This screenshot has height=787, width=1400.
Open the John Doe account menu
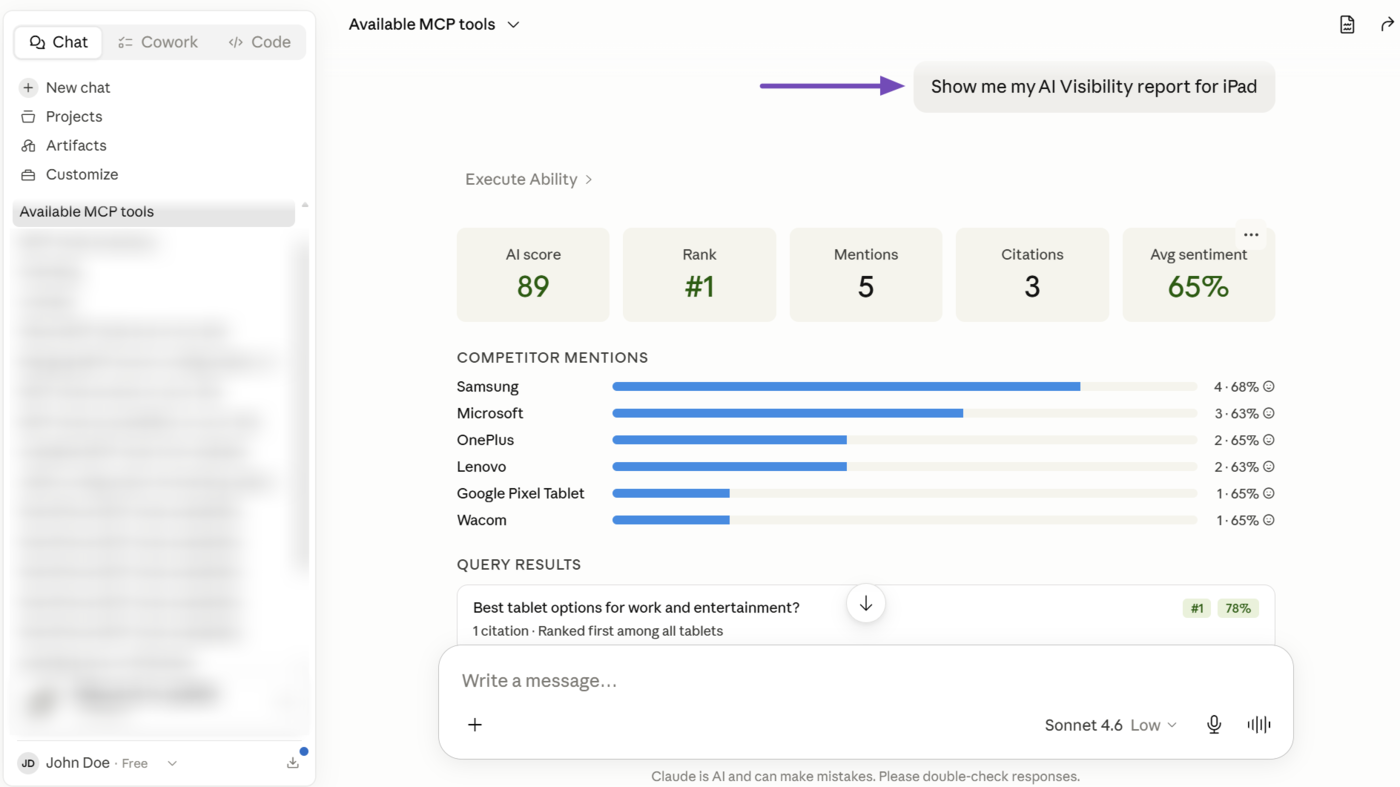tap(98, 763)
